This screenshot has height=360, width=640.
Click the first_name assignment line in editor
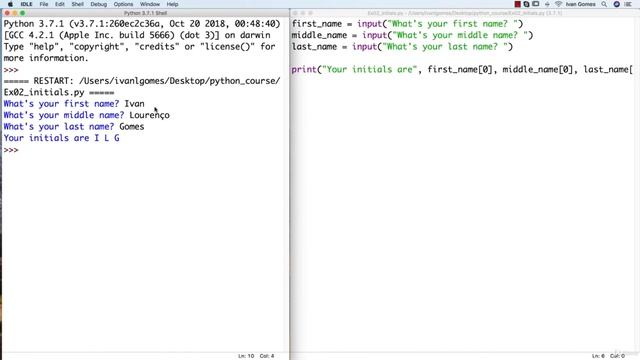pos(407,24)
